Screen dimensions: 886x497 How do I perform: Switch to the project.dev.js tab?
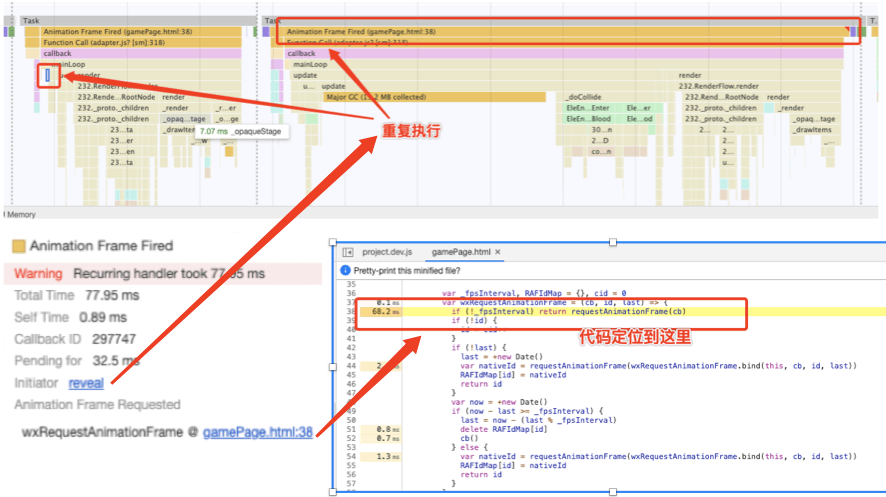tap(387, 252)
